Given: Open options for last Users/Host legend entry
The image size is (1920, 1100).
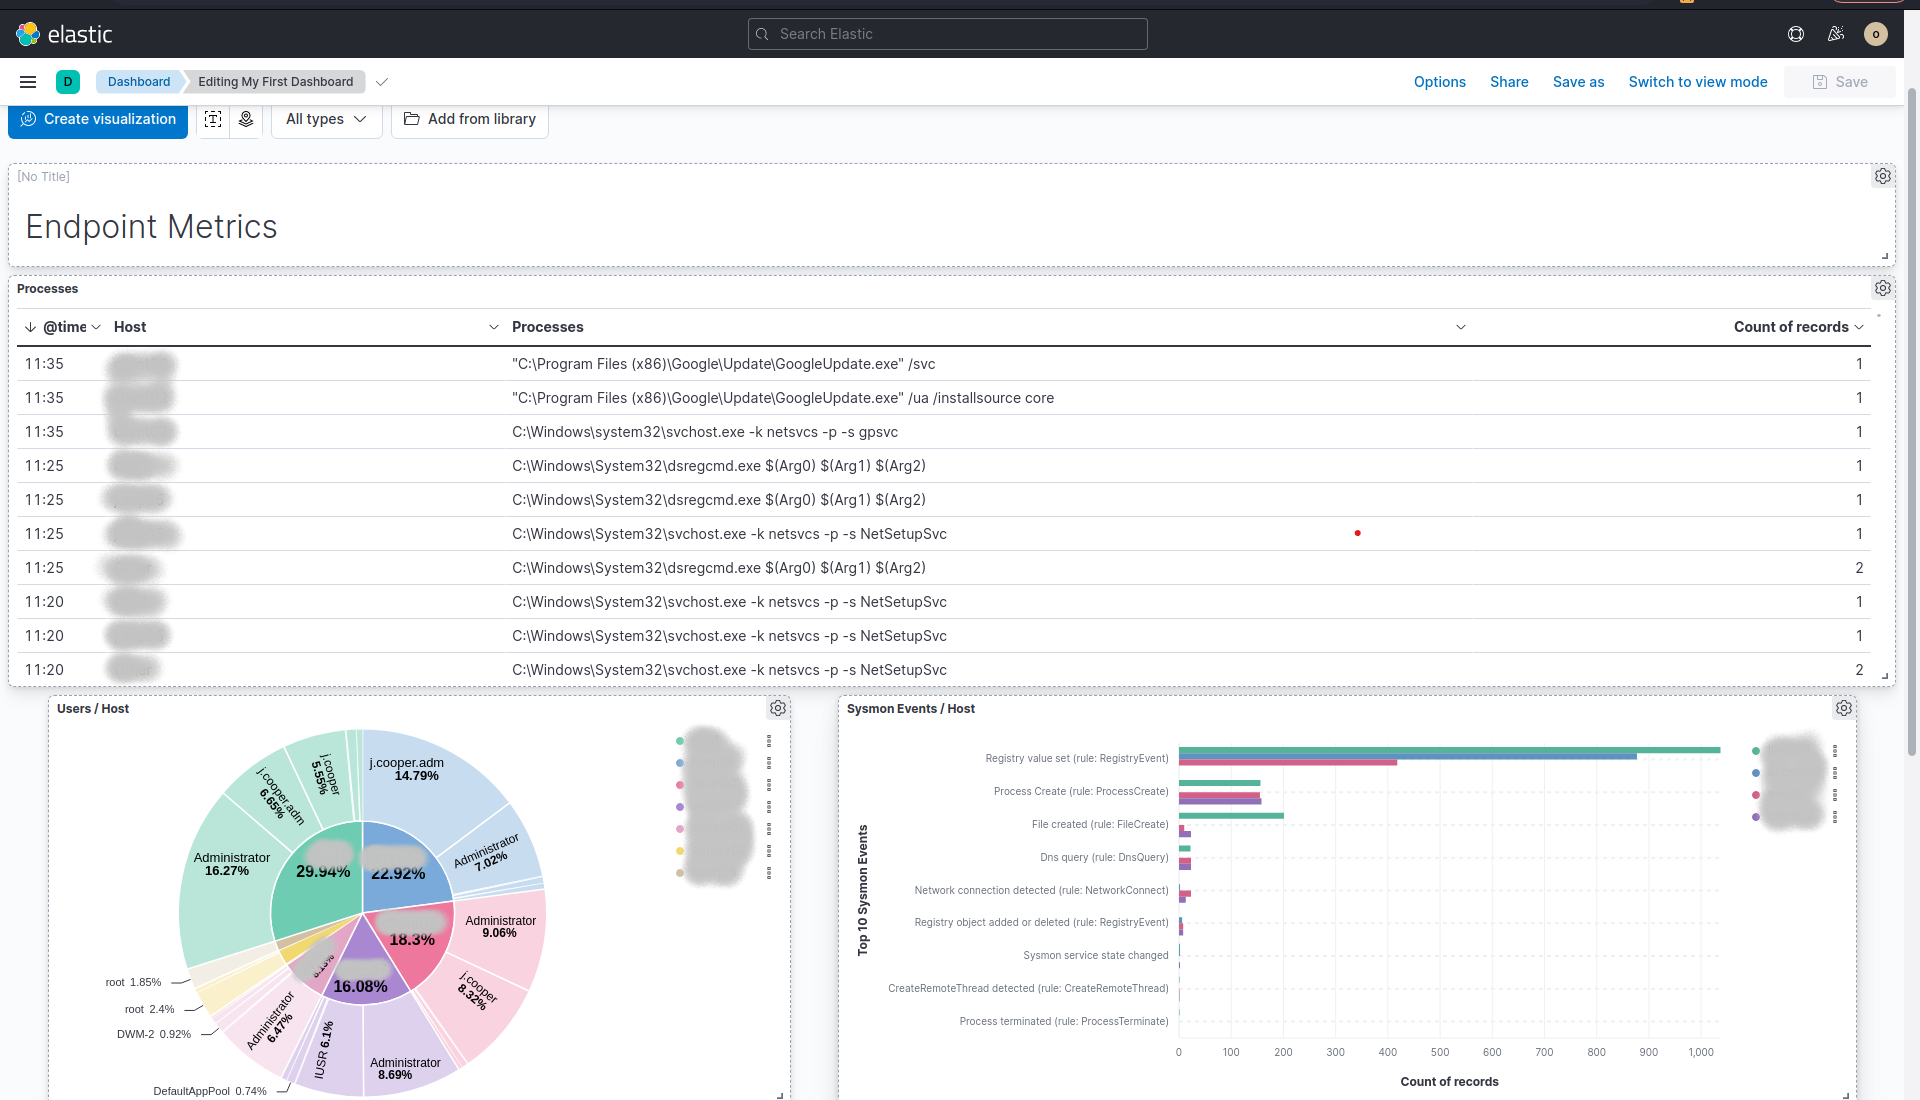Looking at the screenshot, I should 769,873.
